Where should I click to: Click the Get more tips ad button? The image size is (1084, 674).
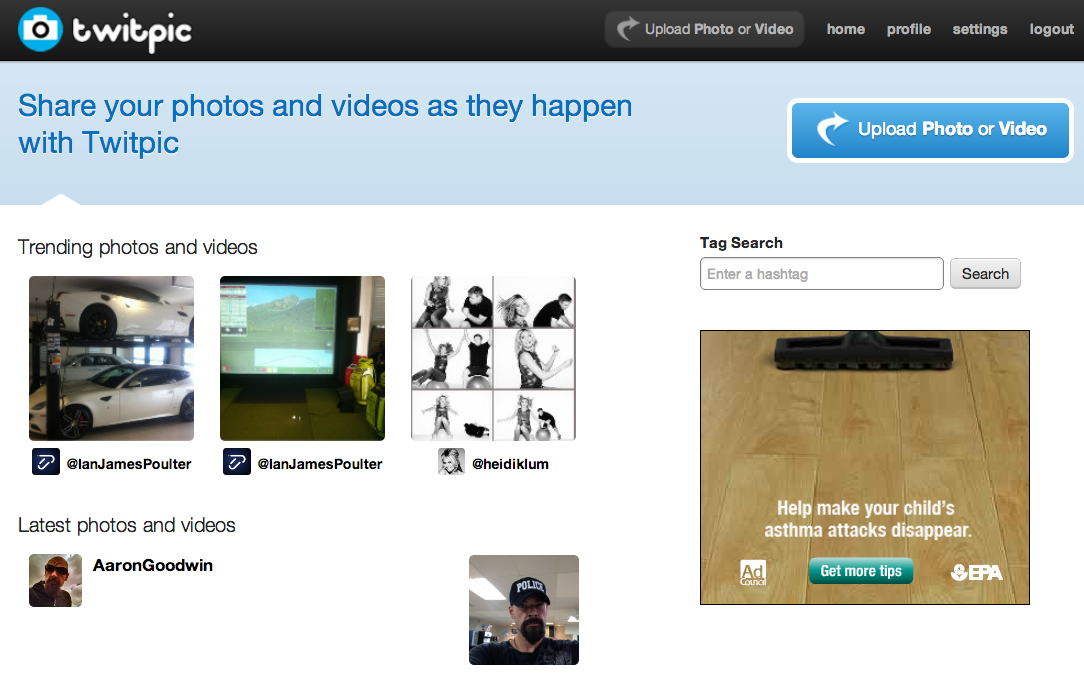861,571
